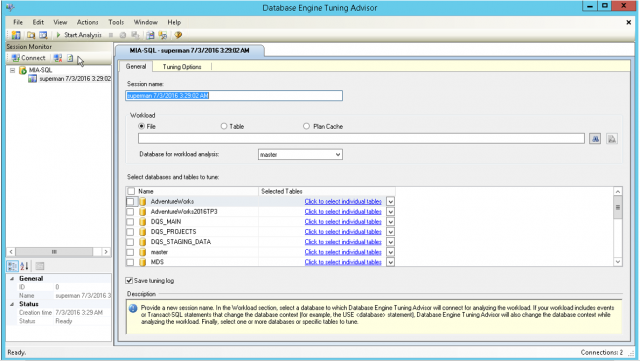
Task: Click the grayed Preview workload icon
Action: click(611, 139)
